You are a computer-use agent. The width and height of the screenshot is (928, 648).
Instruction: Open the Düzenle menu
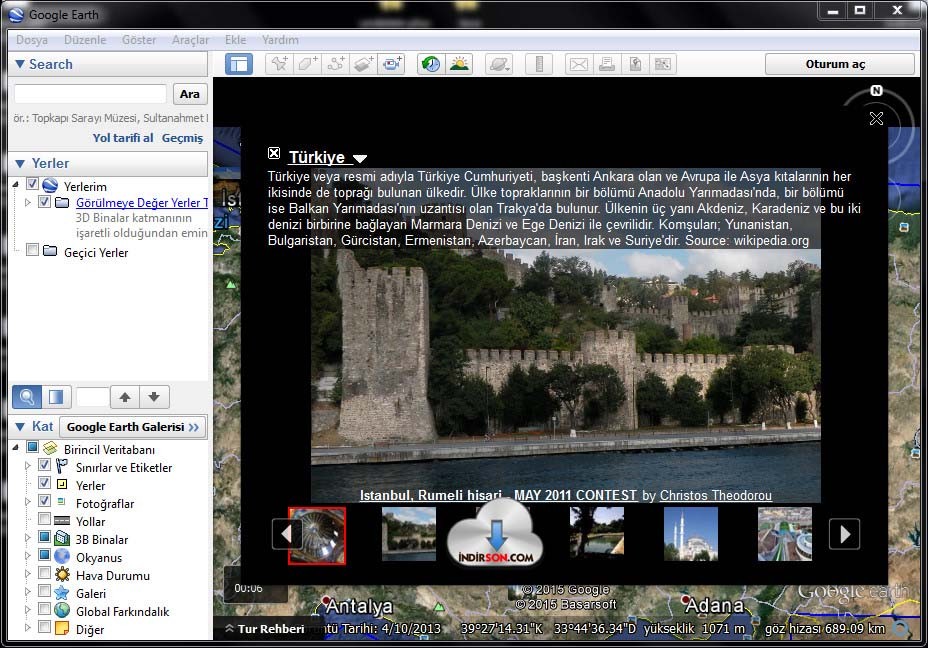point(85,40)
